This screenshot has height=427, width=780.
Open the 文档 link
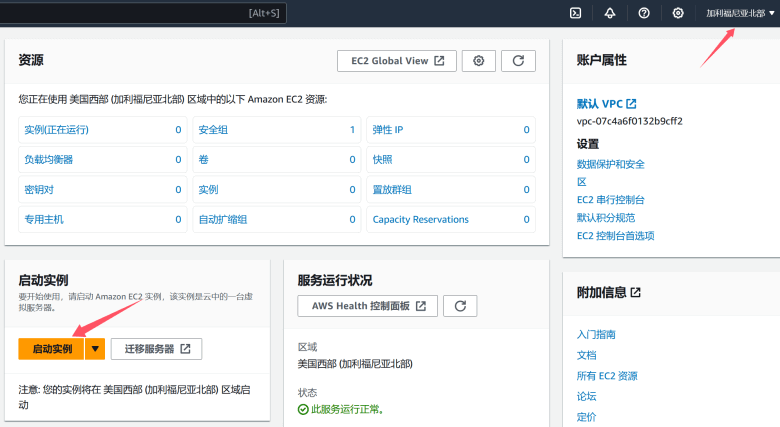[x=586, y=355]
